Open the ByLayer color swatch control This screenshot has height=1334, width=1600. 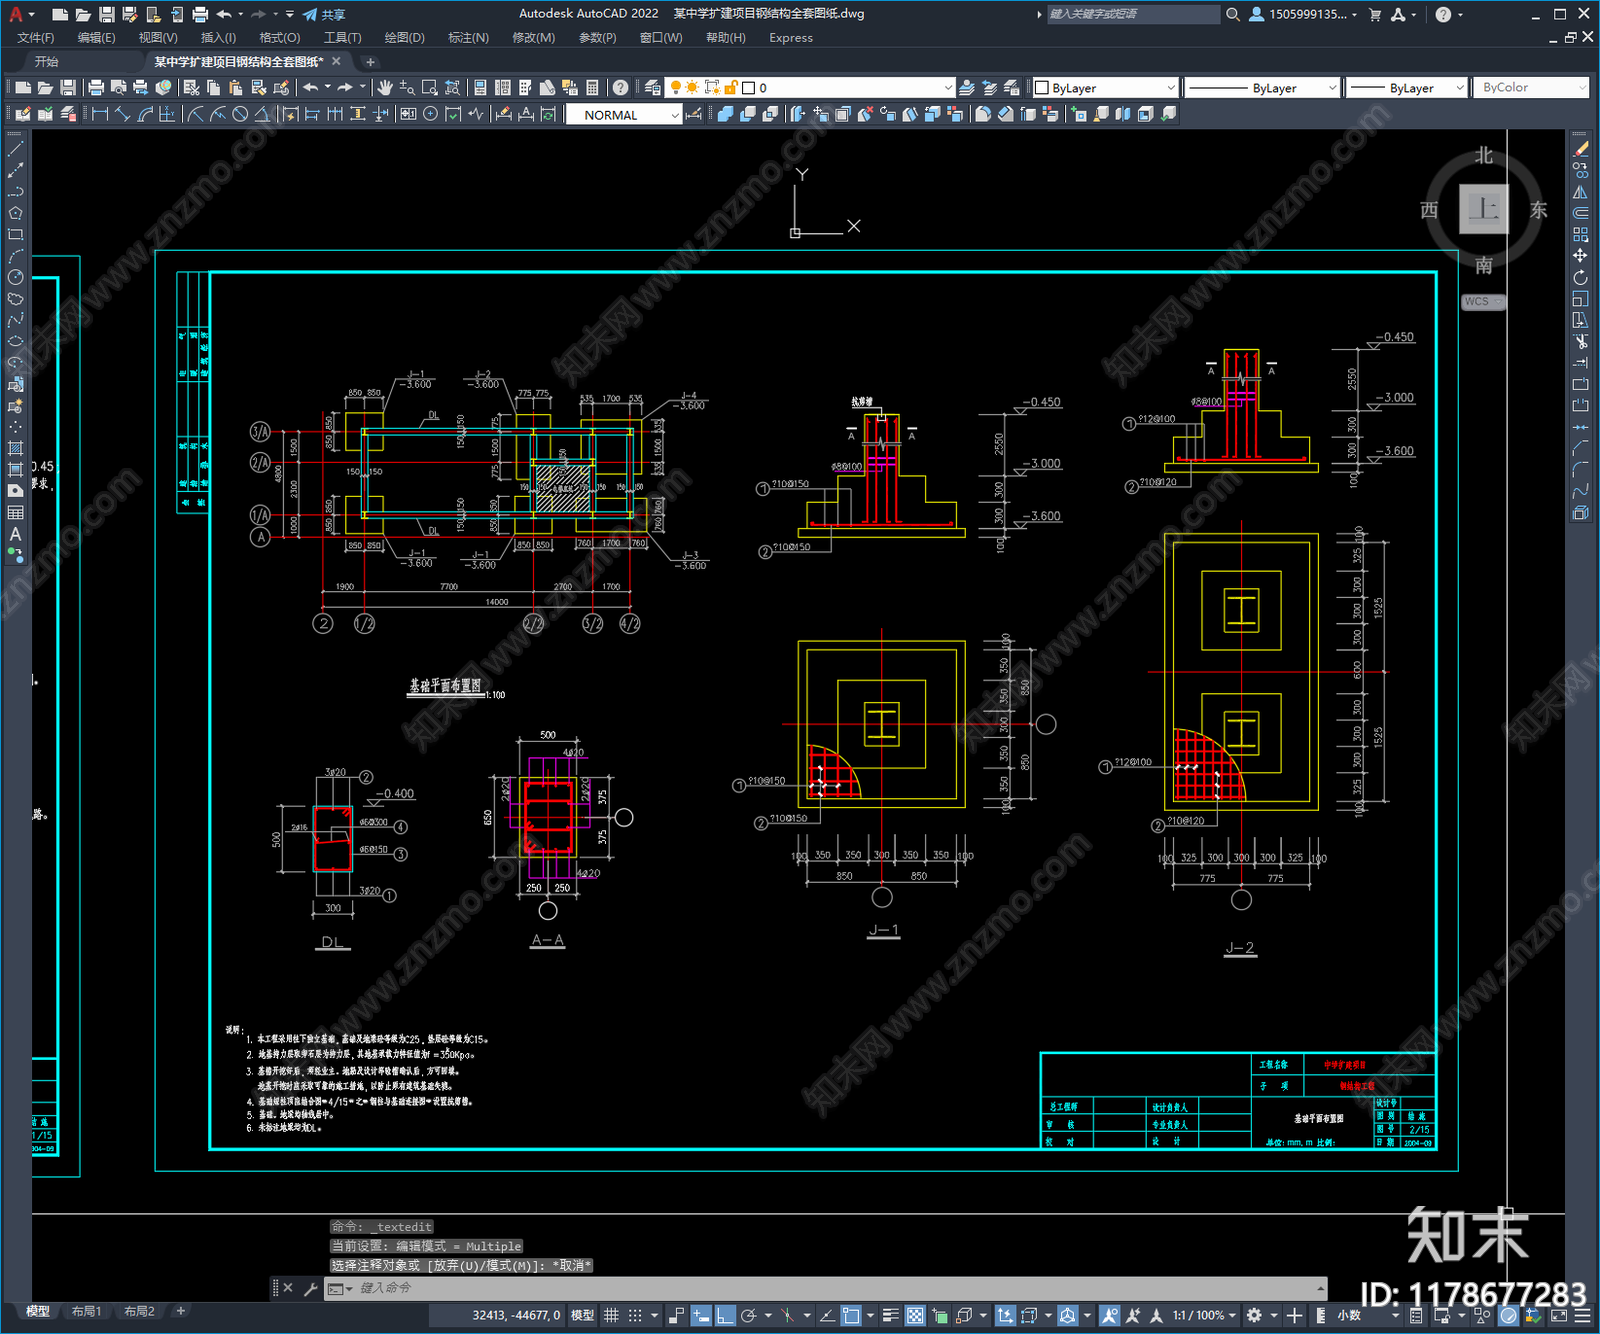pyautogui.click(x=1105, y=88)
